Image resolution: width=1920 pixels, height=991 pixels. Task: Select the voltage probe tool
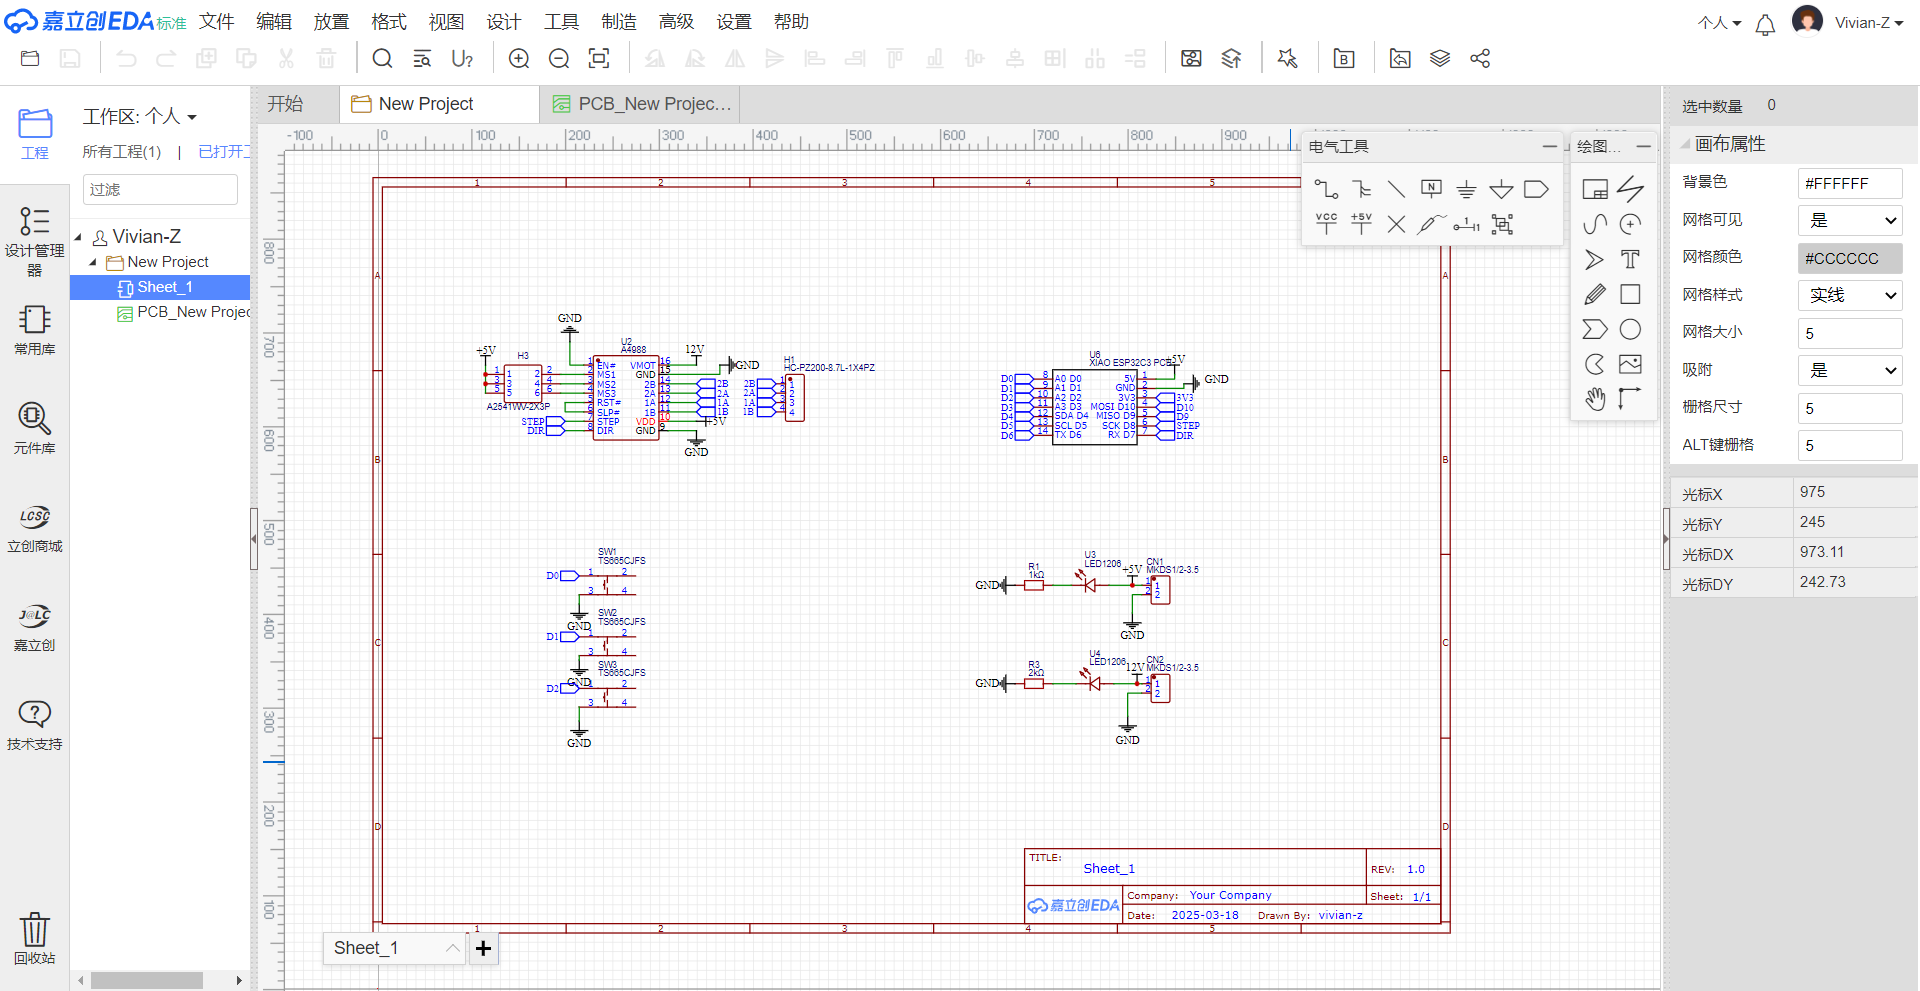pyautogui.click(x=1431, y=224)
